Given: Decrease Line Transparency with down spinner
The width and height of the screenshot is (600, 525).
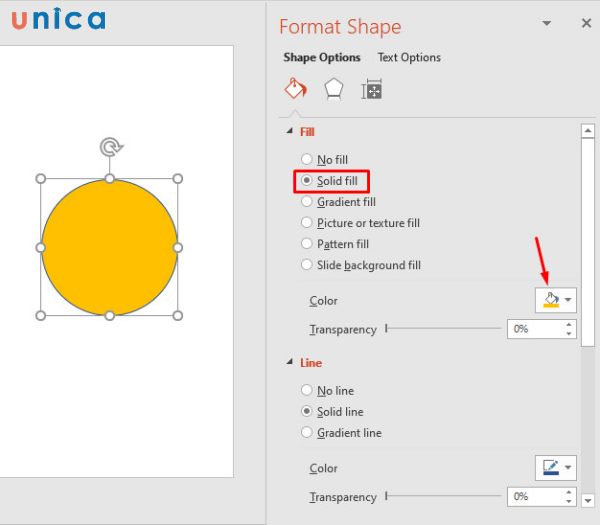Looking at the screenshot, I should [569, 501].
